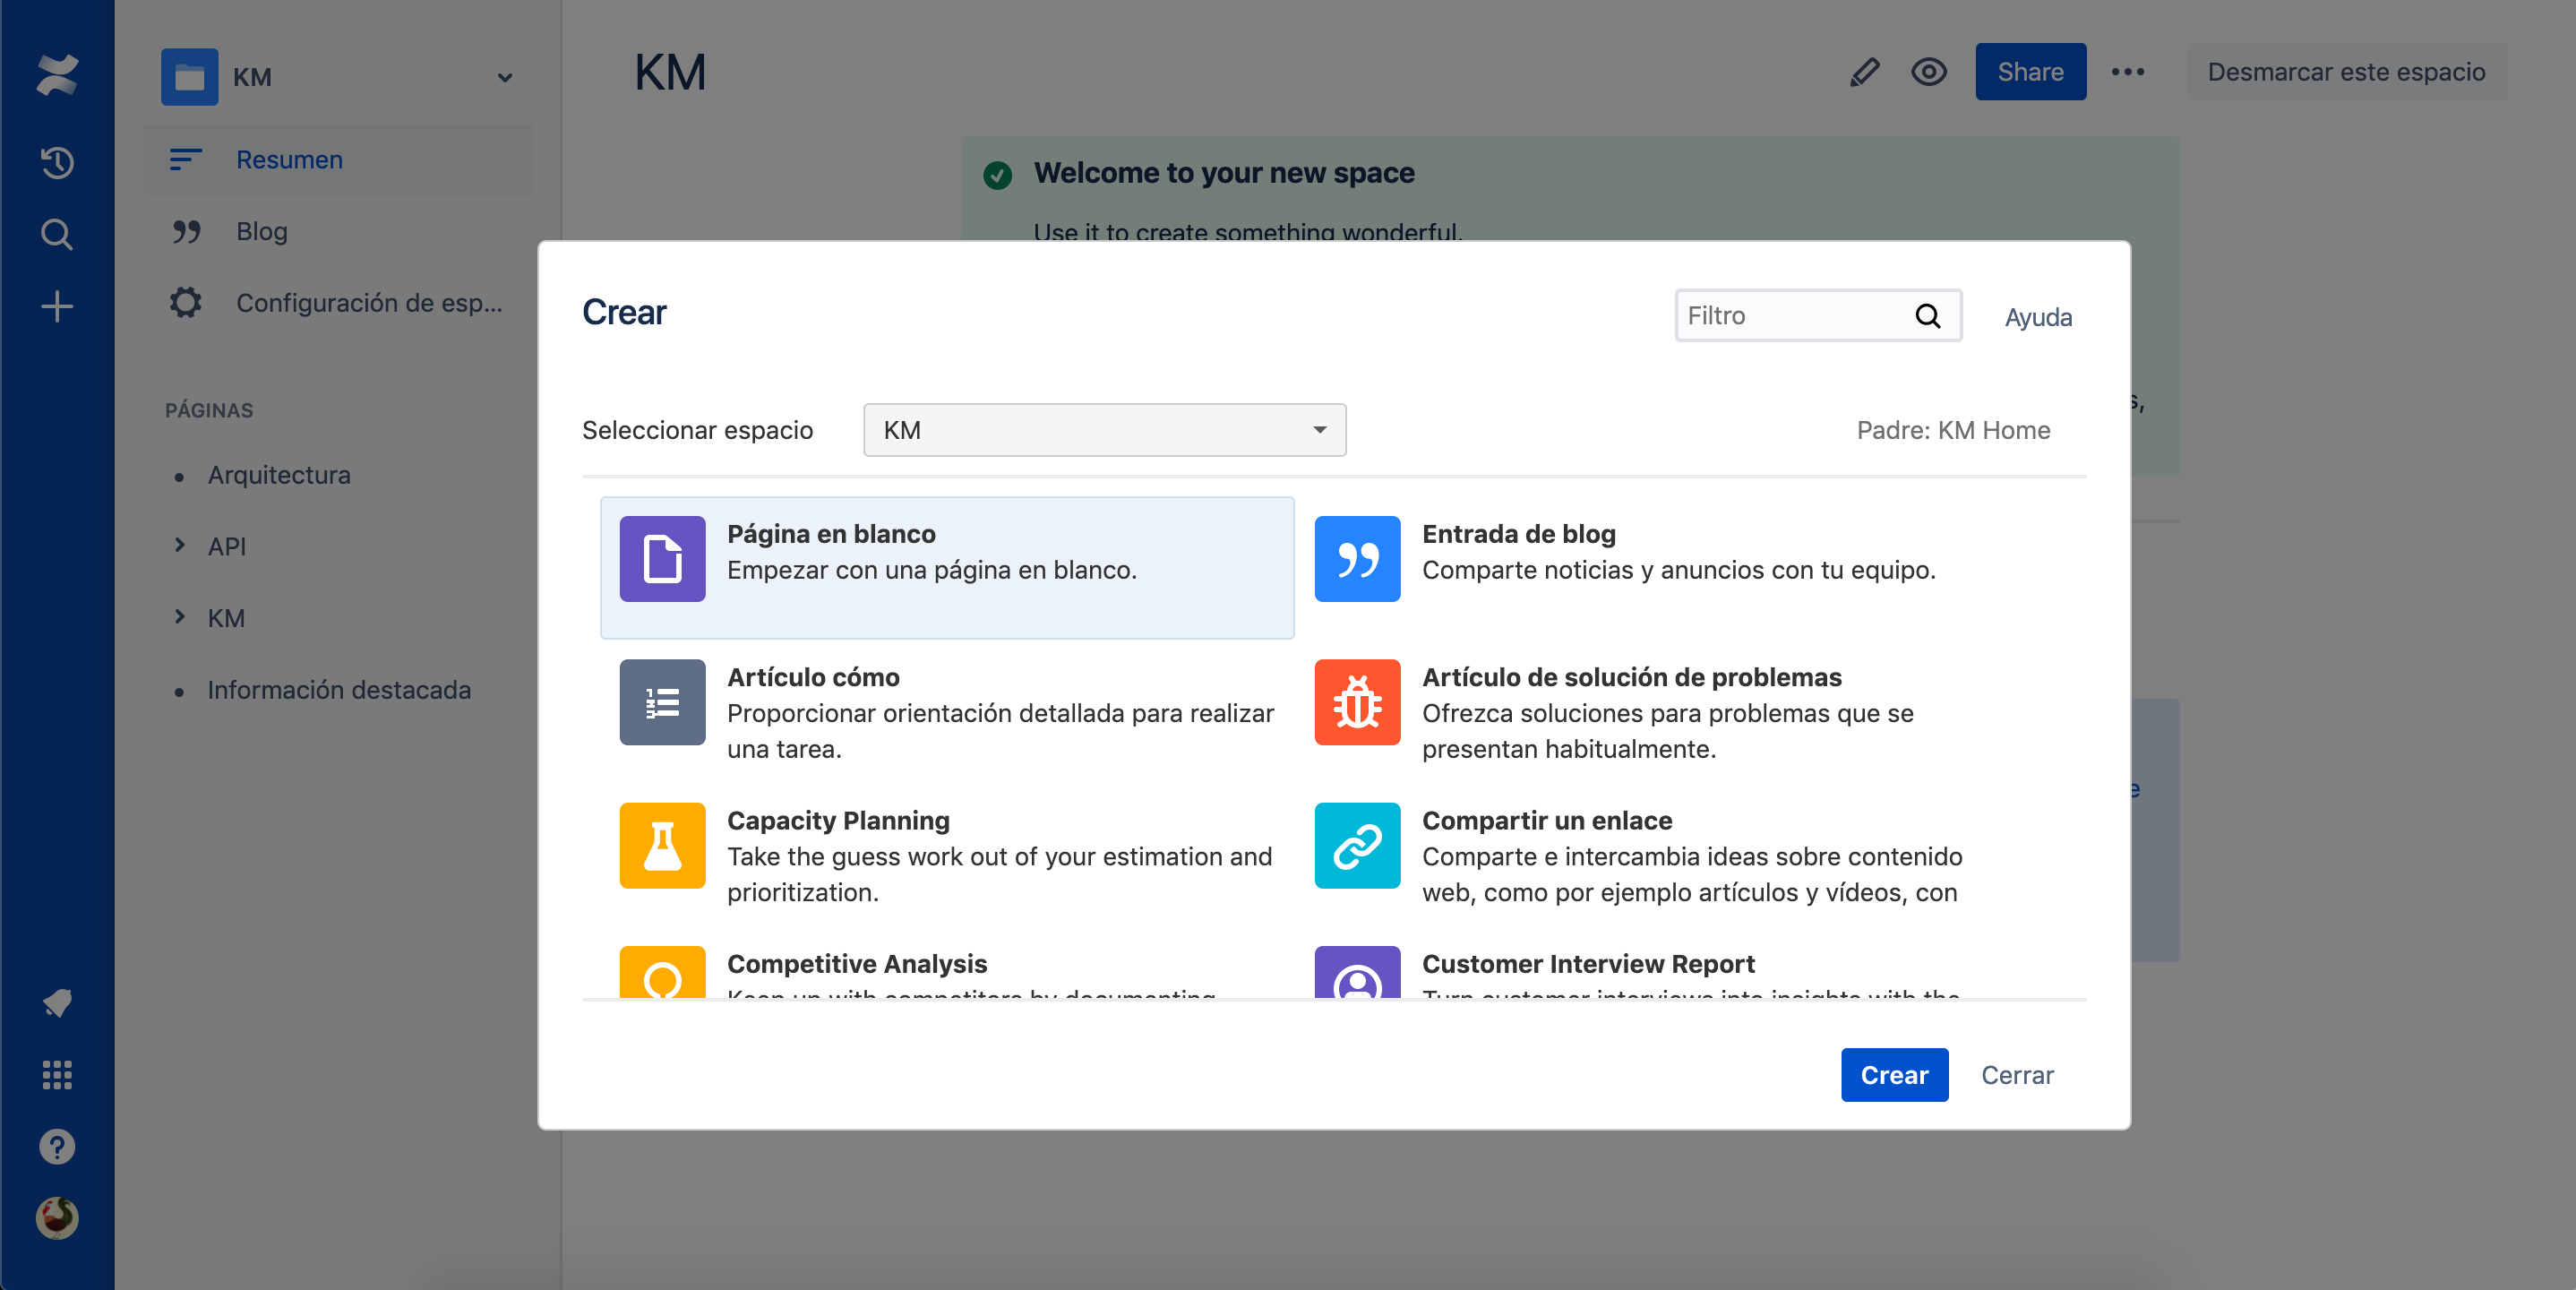Click the plus create icon in sidebar
Screen dimensions: 2576x1290
pyautogui.click(x=57, y=306)
